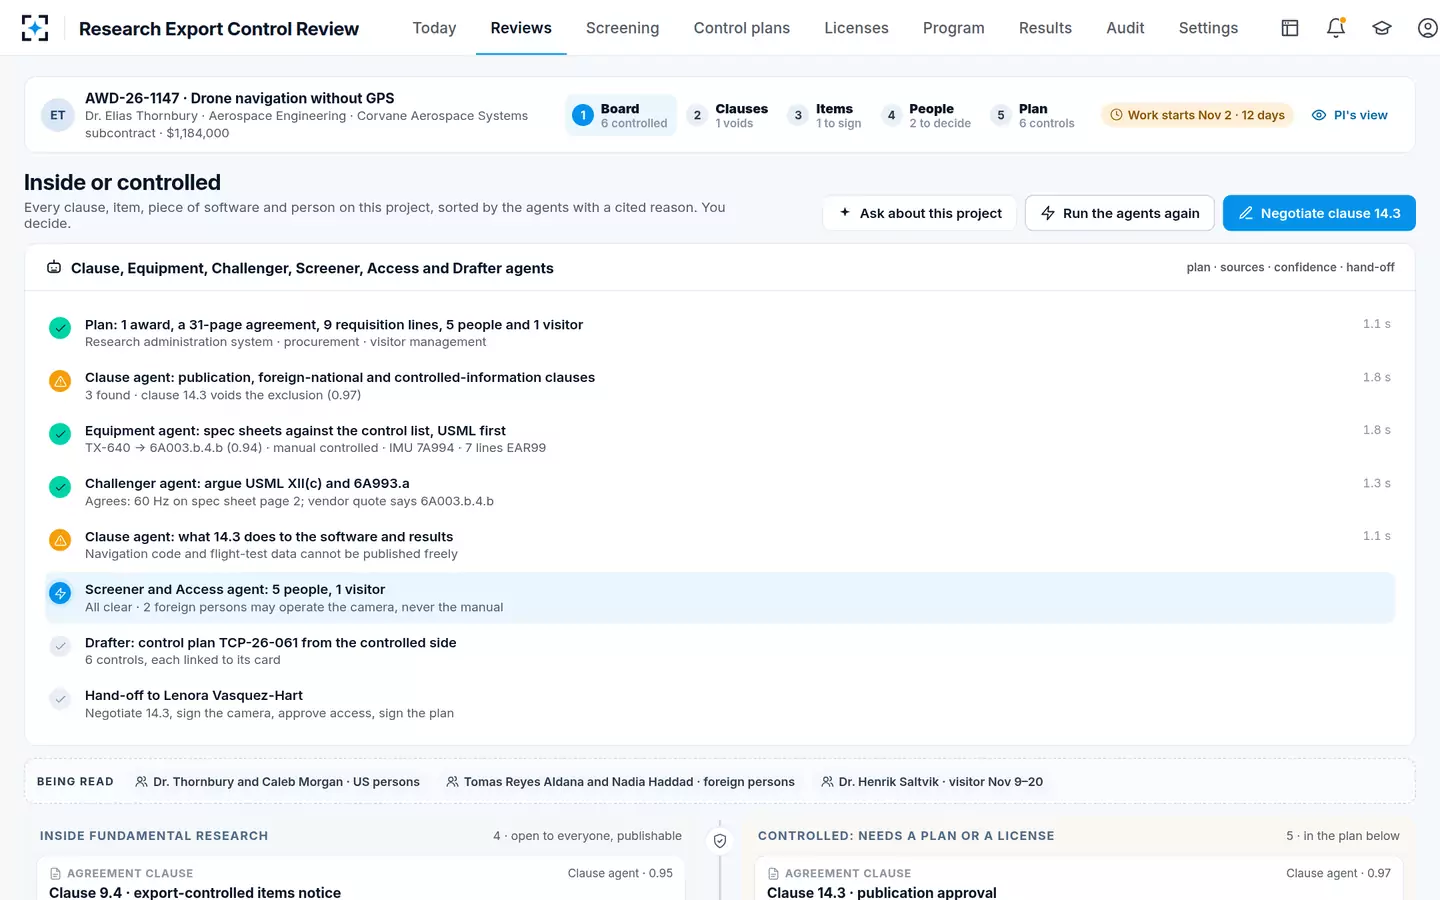Run the agents again

tap(1120, 213)
